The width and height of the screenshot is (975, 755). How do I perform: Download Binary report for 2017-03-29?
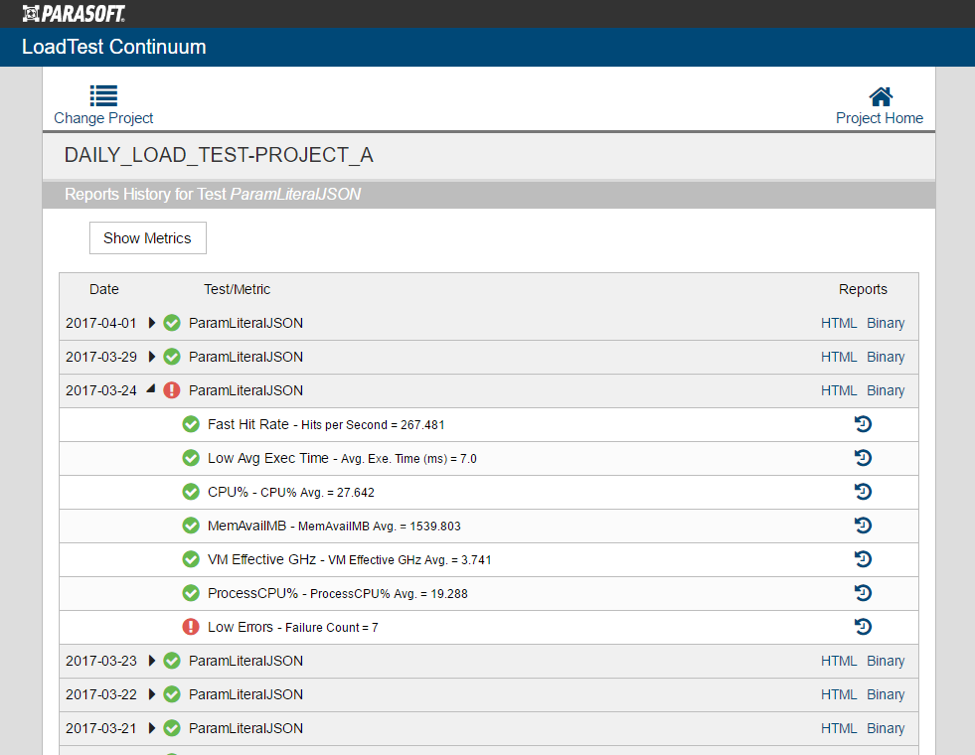(x=885, y=357)
